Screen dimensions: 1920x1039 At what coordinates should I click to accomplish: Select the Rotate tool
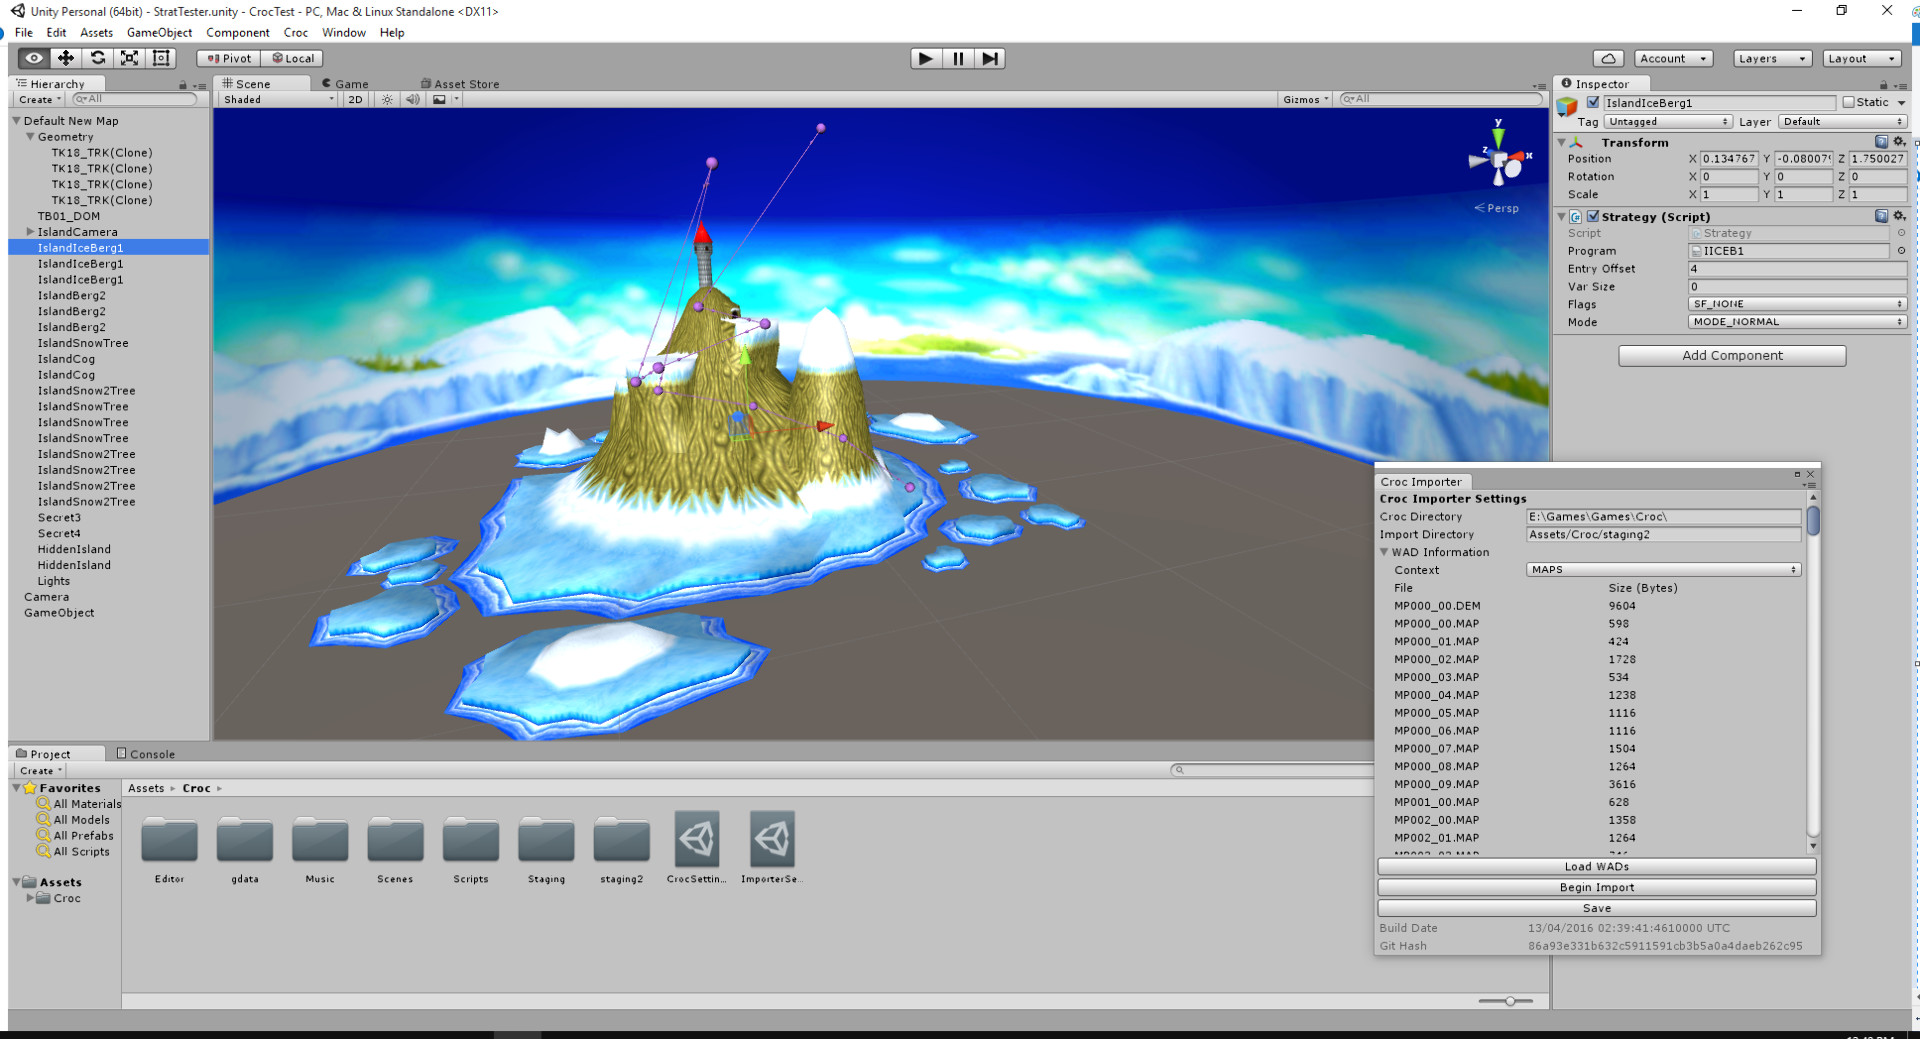pyautogui.click(x=97, y=58)
